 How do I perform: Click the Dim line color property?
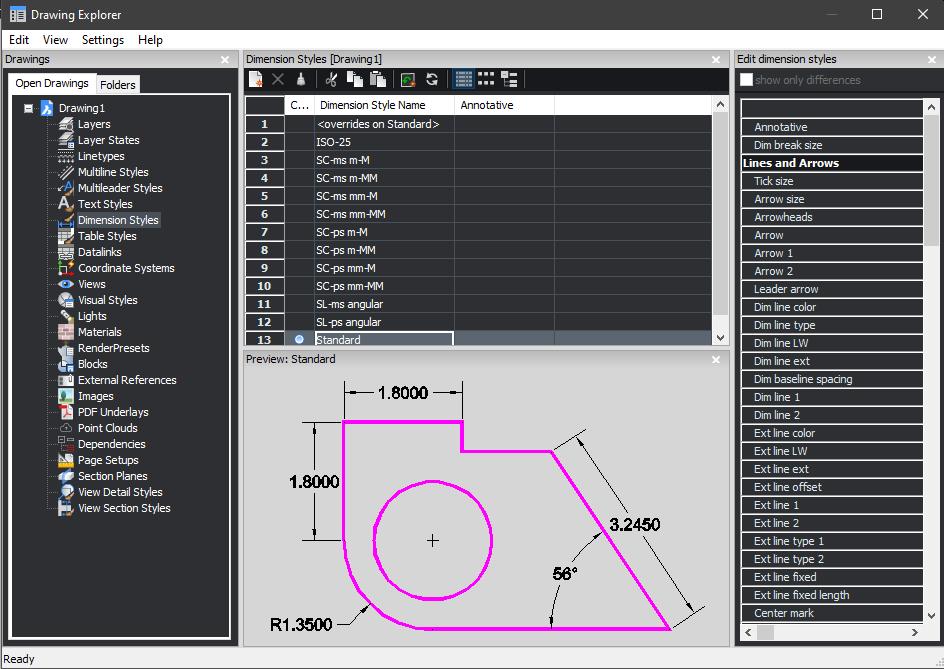[x=784, y=307]
